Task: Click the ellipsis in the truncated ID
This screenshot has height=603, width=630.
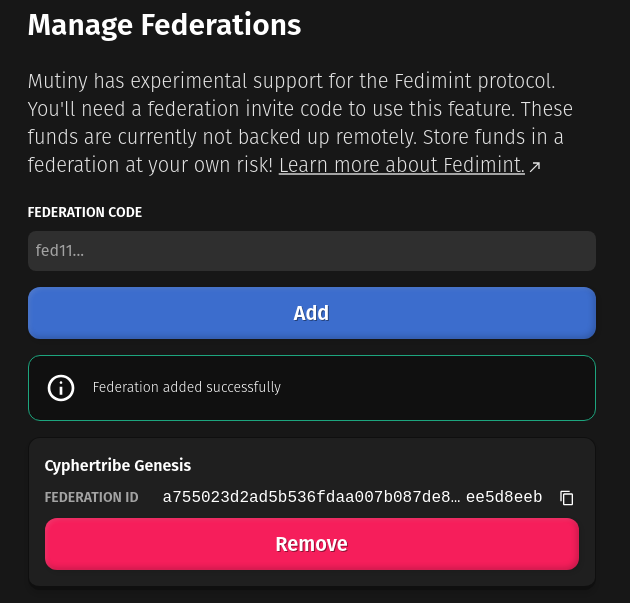Action: [x=456, y=499]
